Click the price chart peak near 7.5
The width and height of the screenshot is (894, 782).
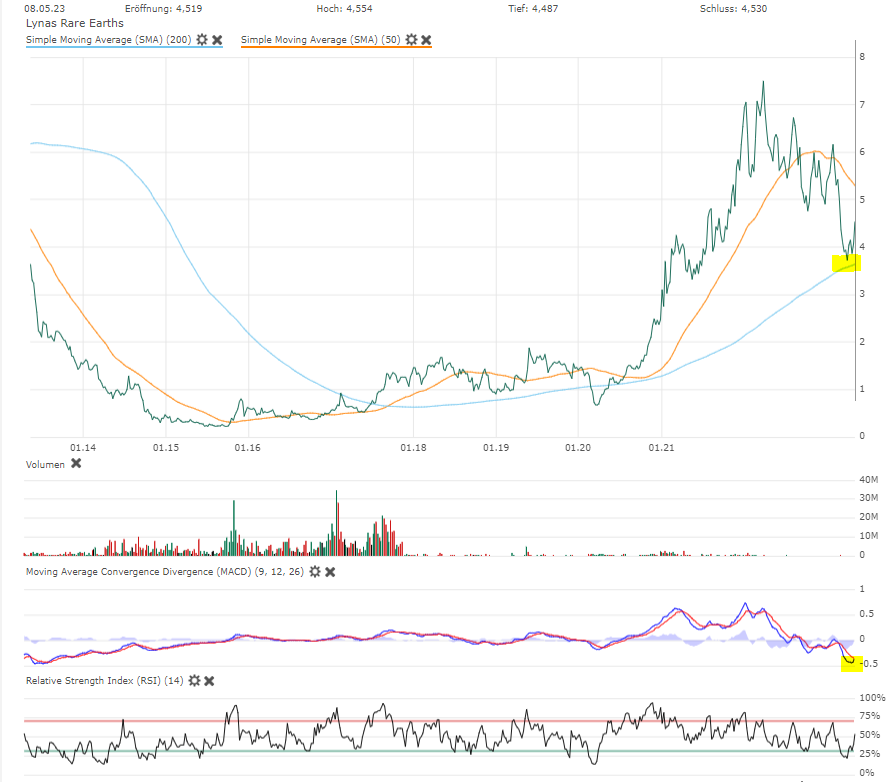coord(763,83)
